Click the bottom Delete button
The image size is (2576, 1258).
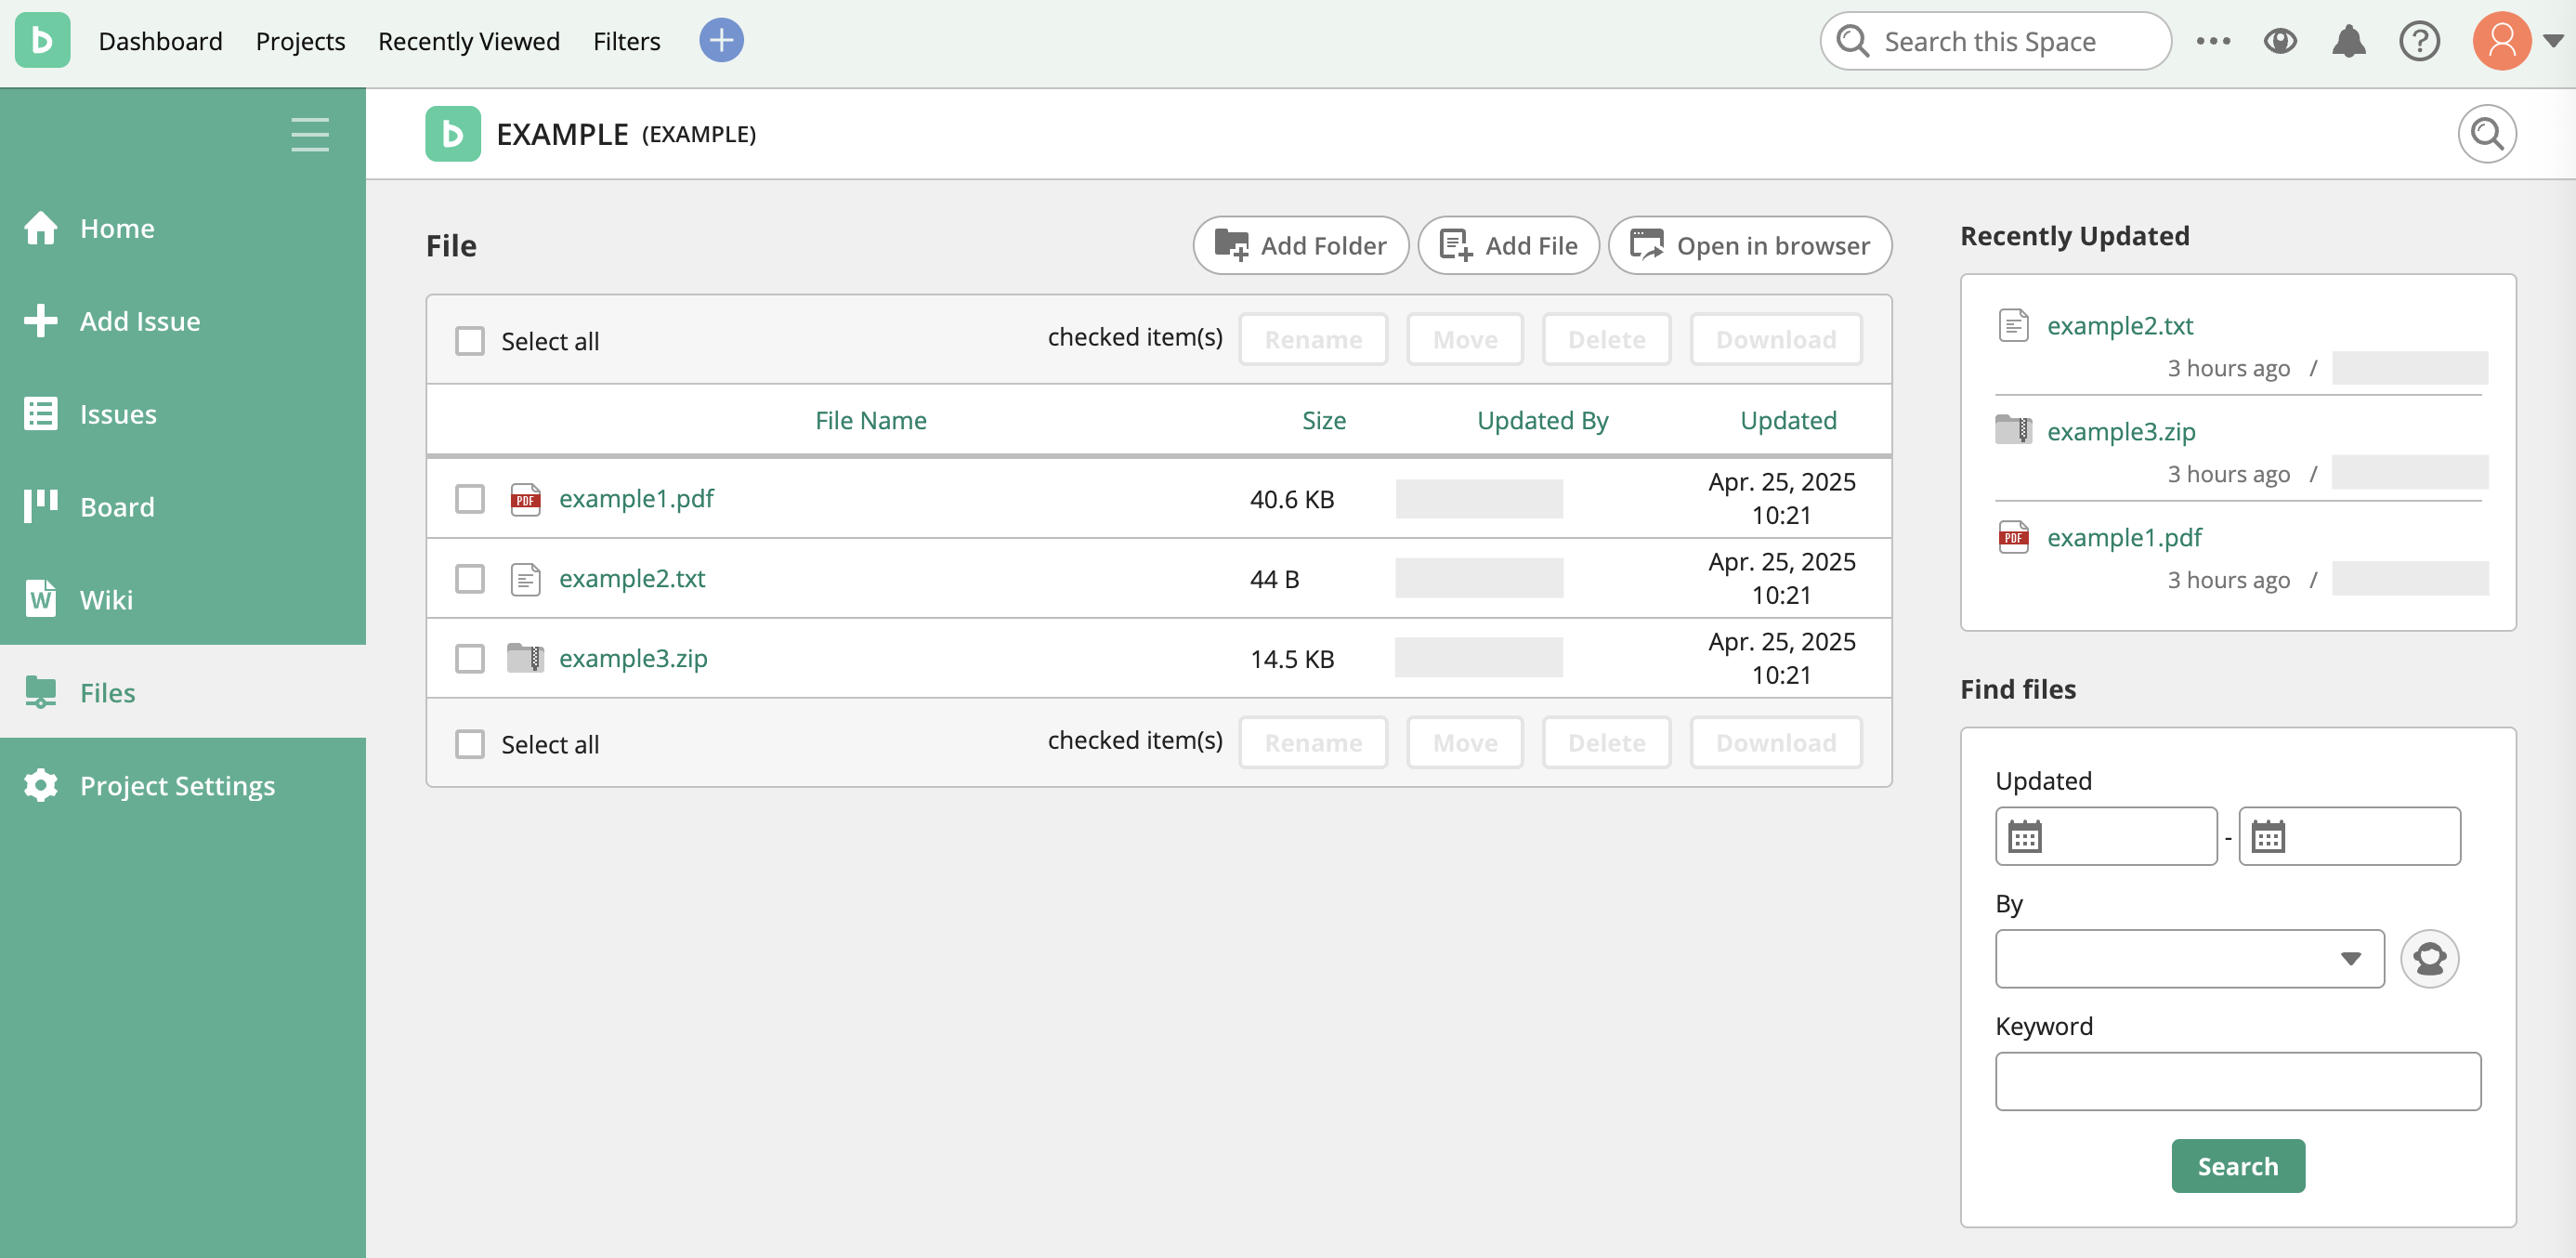point(1606,743)
